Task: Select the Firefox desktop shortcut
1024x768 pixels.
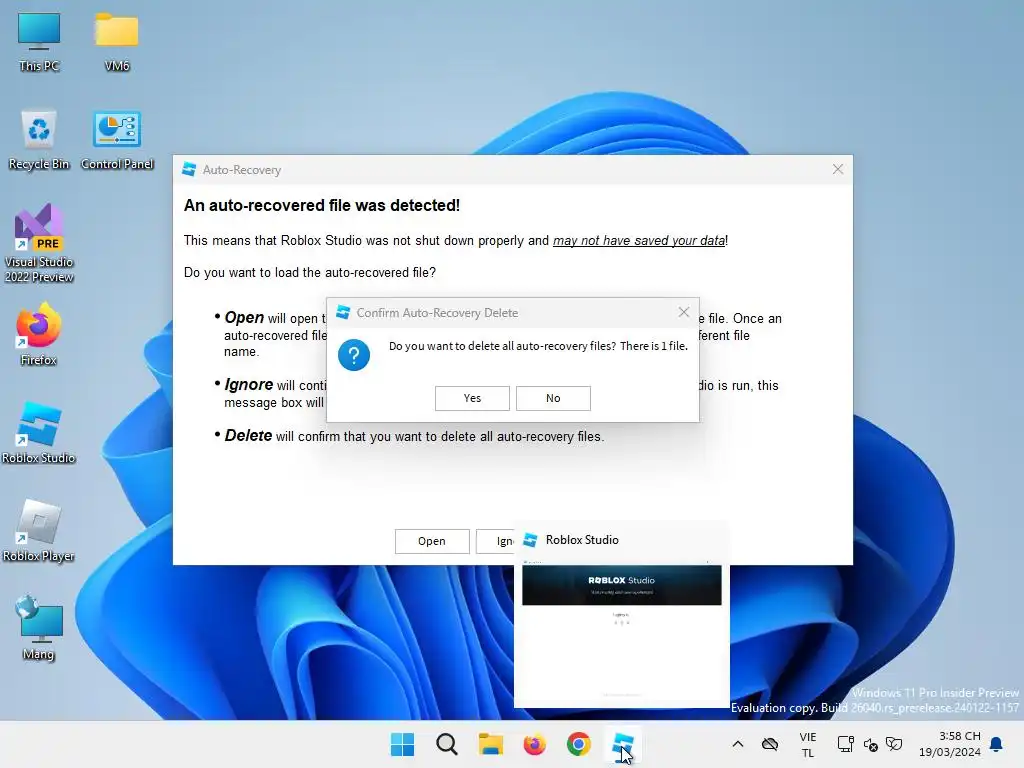Action: [x=39, y=334]
